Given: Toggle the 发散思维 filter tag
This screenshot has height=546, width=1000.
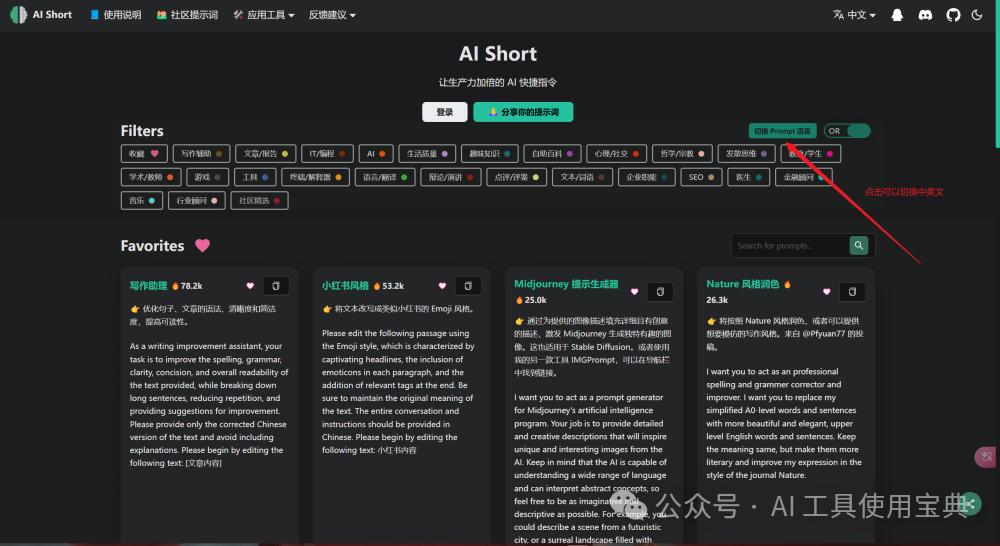Looking at the screenshot, I should pos(746,154).
